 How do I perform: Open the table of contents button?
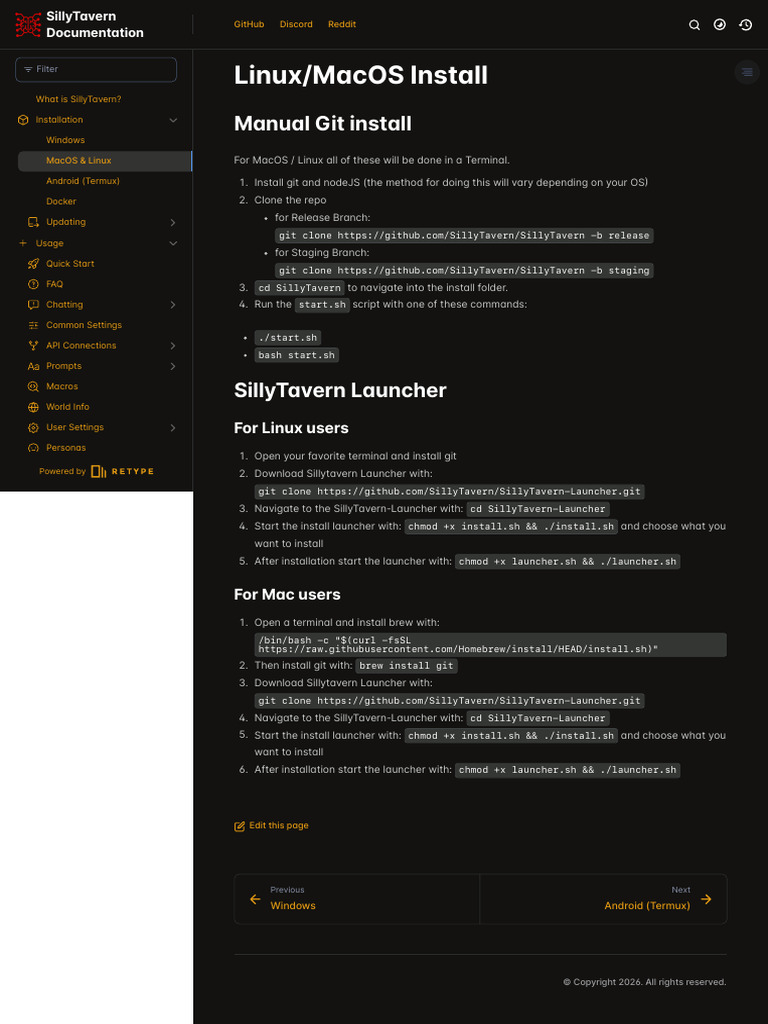[747, 72]
